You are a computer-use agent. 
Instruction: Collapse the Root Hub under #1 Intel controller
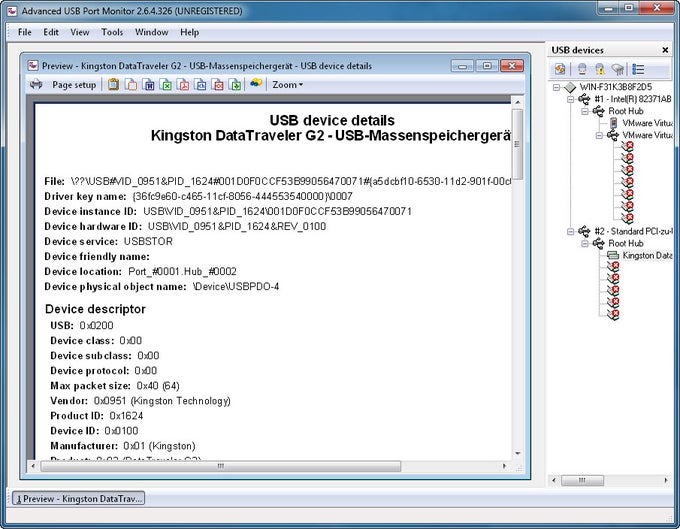[x=585, y=111]
